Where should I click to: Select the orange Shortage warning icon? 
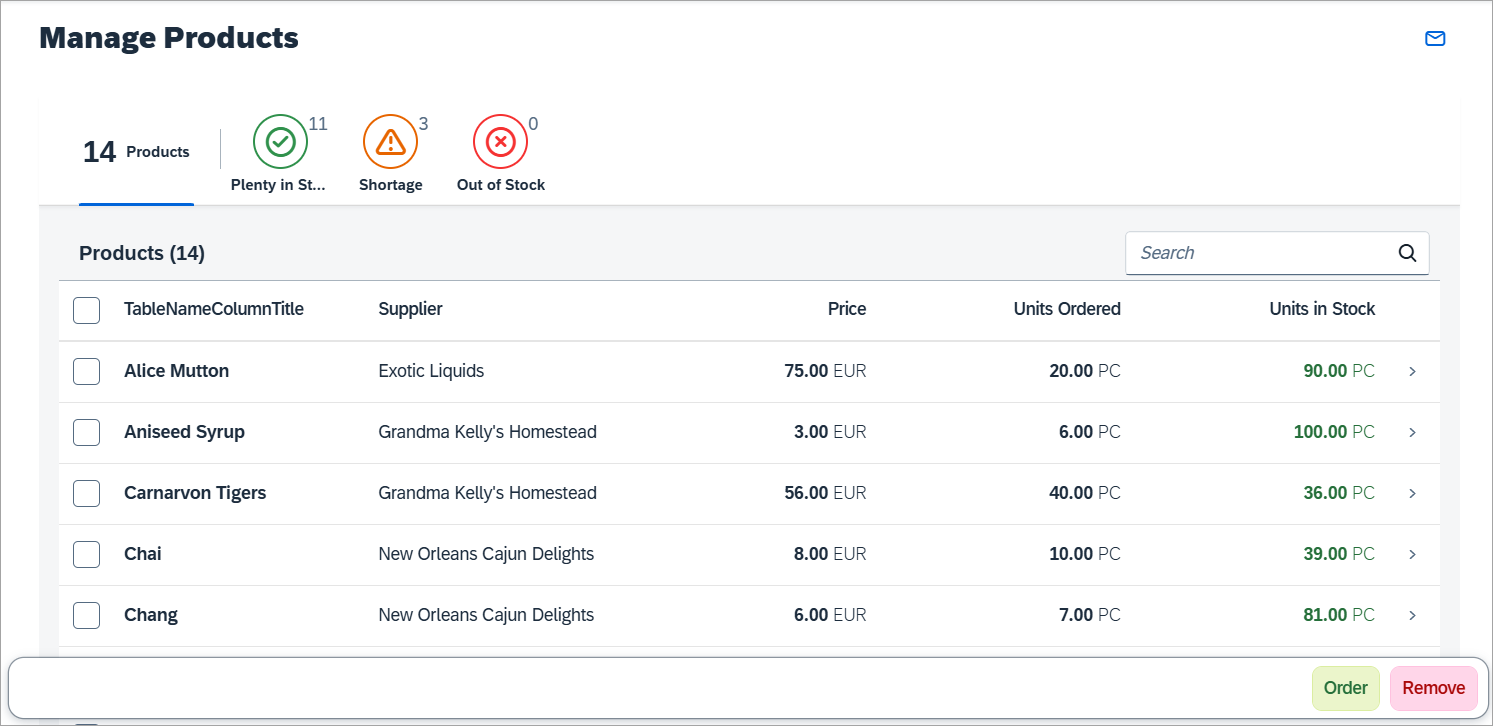click(x=390, y=143)
